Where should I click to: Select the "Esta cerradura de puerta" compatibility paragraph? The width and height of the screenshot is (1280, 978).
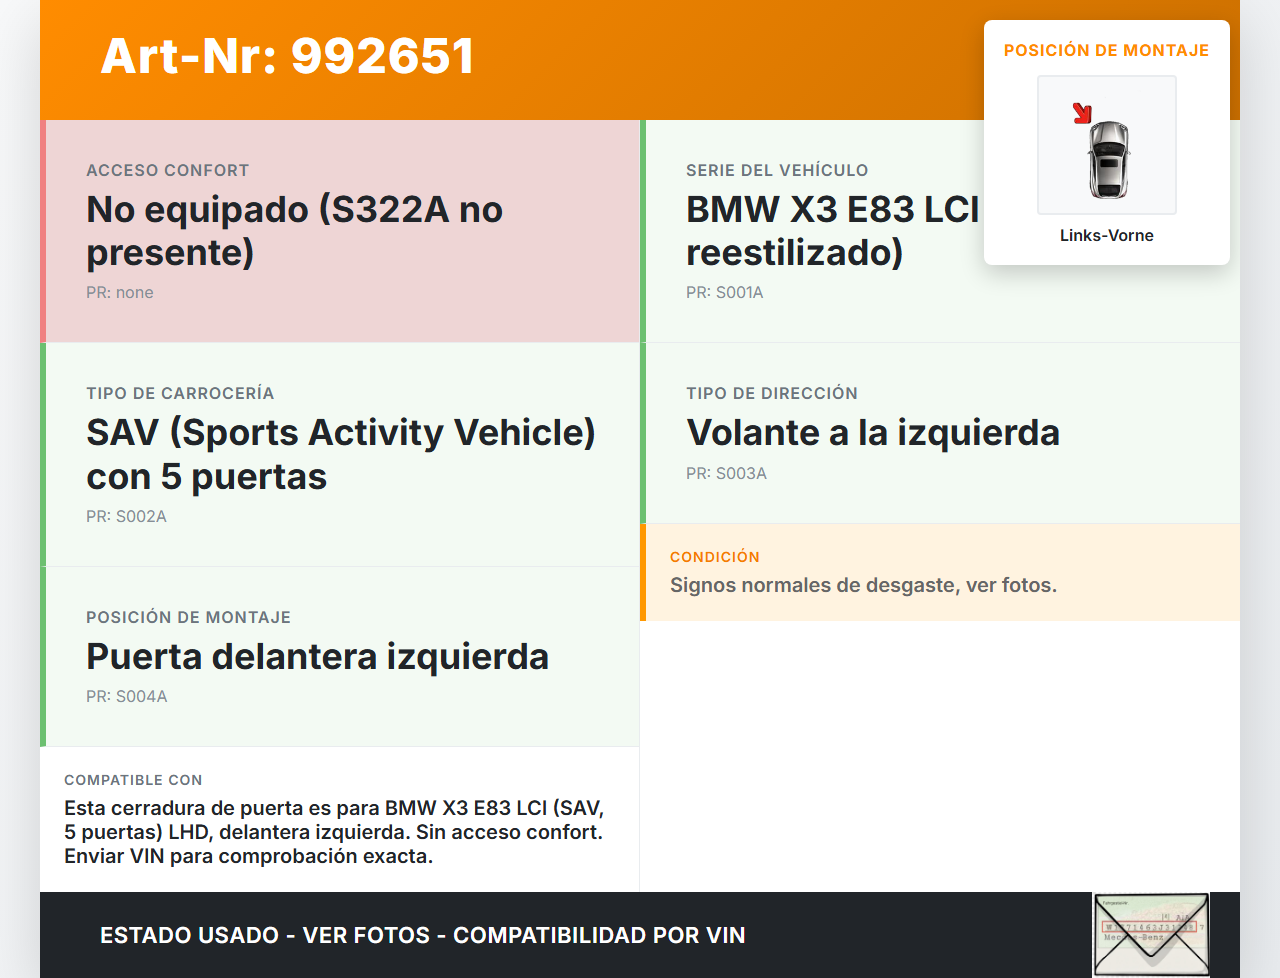coord(334,832)
